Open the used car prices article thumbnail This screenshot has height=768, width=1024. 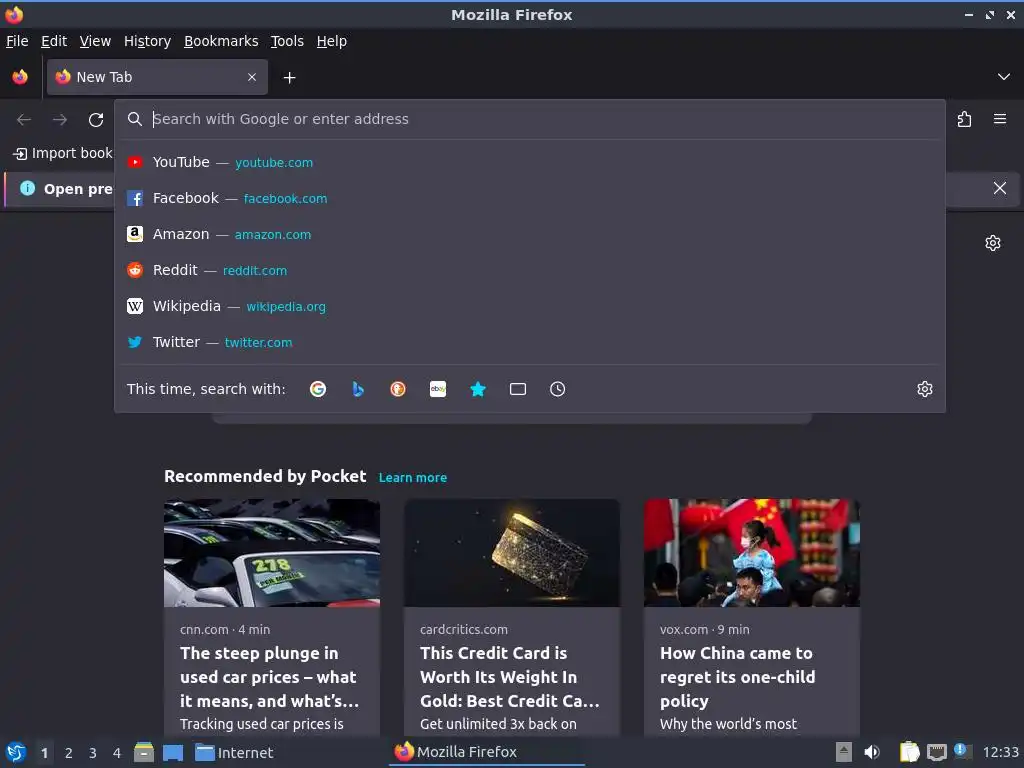(272, 552)
